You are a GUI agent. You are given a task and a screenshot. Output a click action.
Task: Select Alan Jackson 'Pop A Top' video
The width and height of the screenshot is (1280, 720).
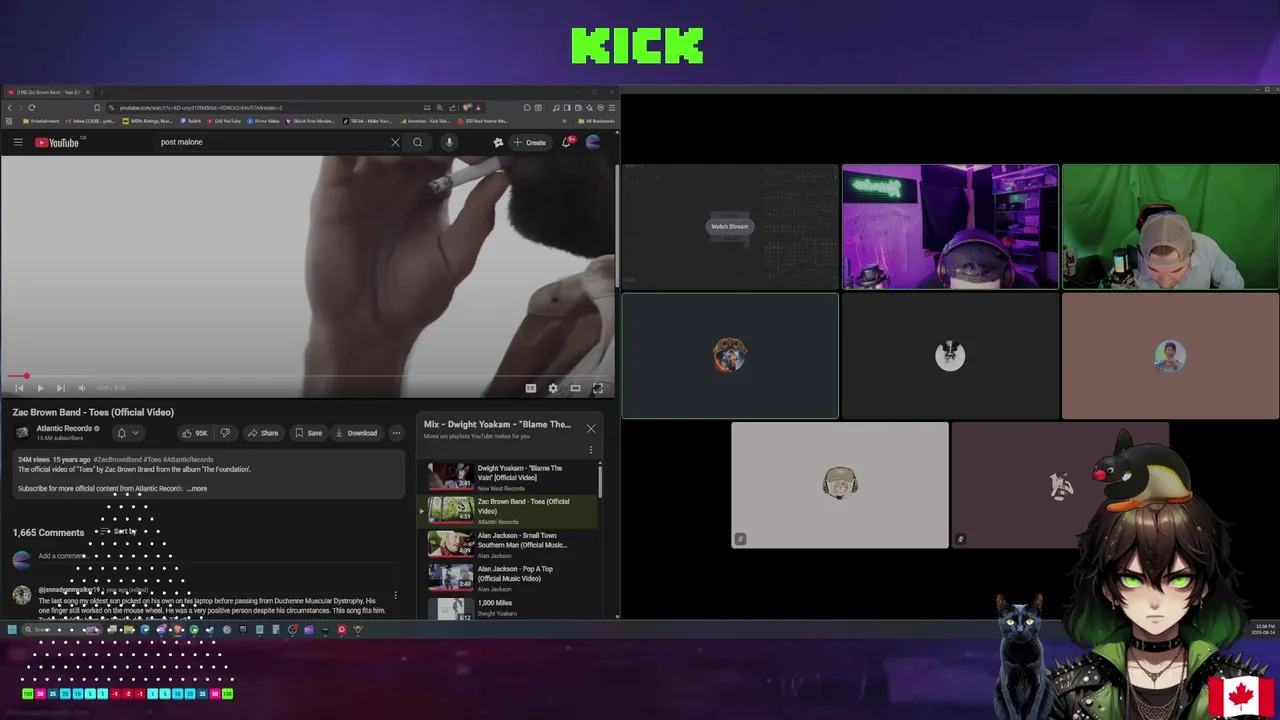coord(509,578)
